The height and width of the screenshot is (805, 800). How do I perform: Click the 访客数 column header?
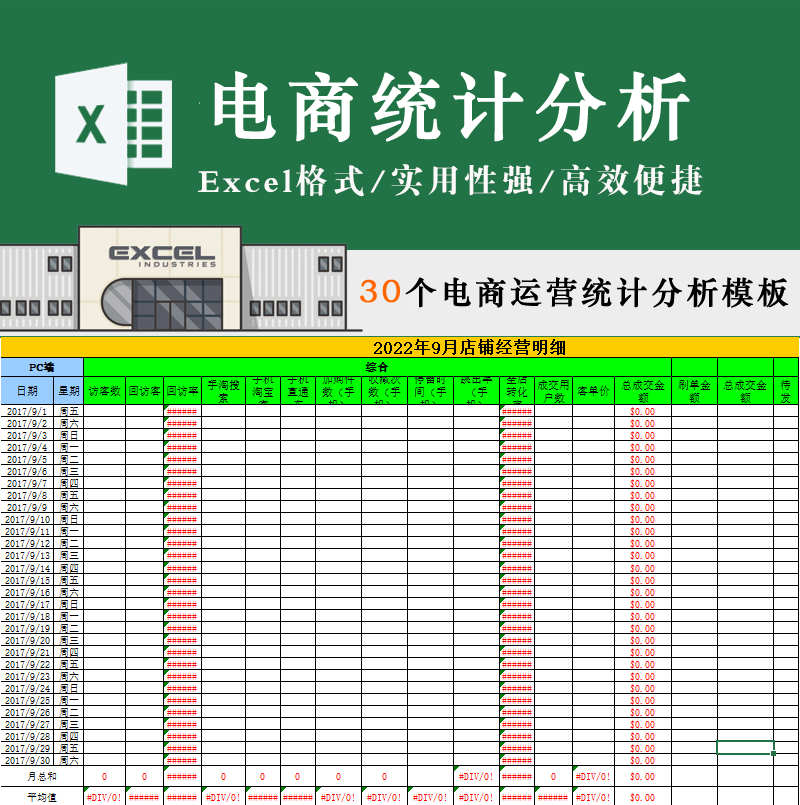[105, 391]
